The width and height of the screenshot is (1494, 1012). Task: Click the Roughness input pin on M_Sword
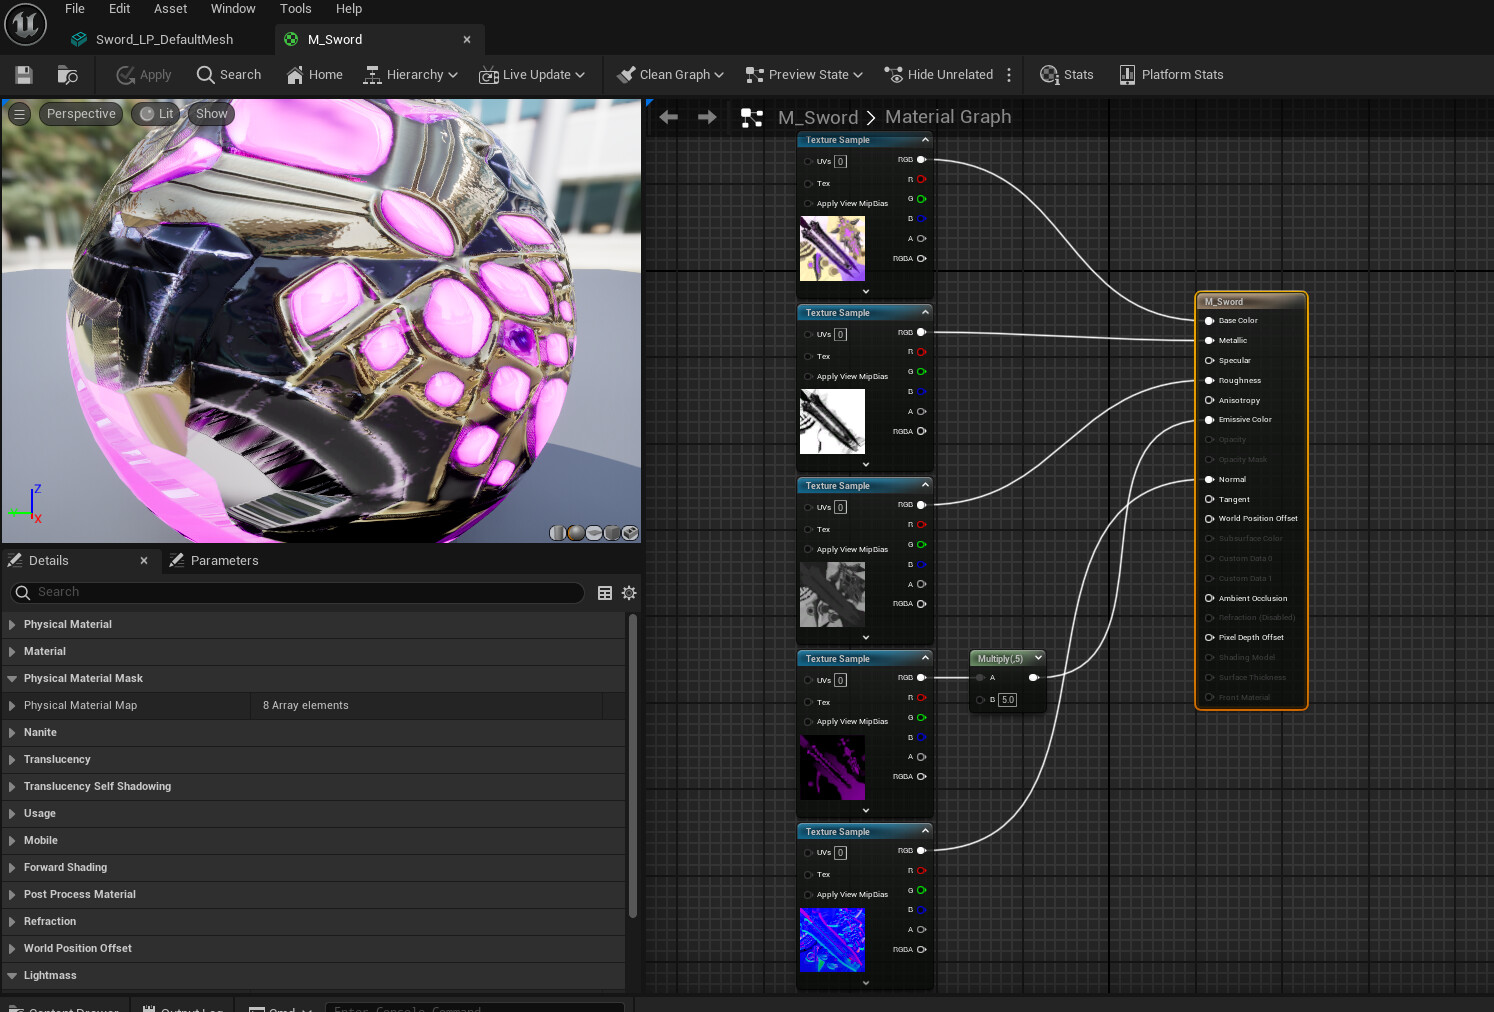tap(1209, 381)
